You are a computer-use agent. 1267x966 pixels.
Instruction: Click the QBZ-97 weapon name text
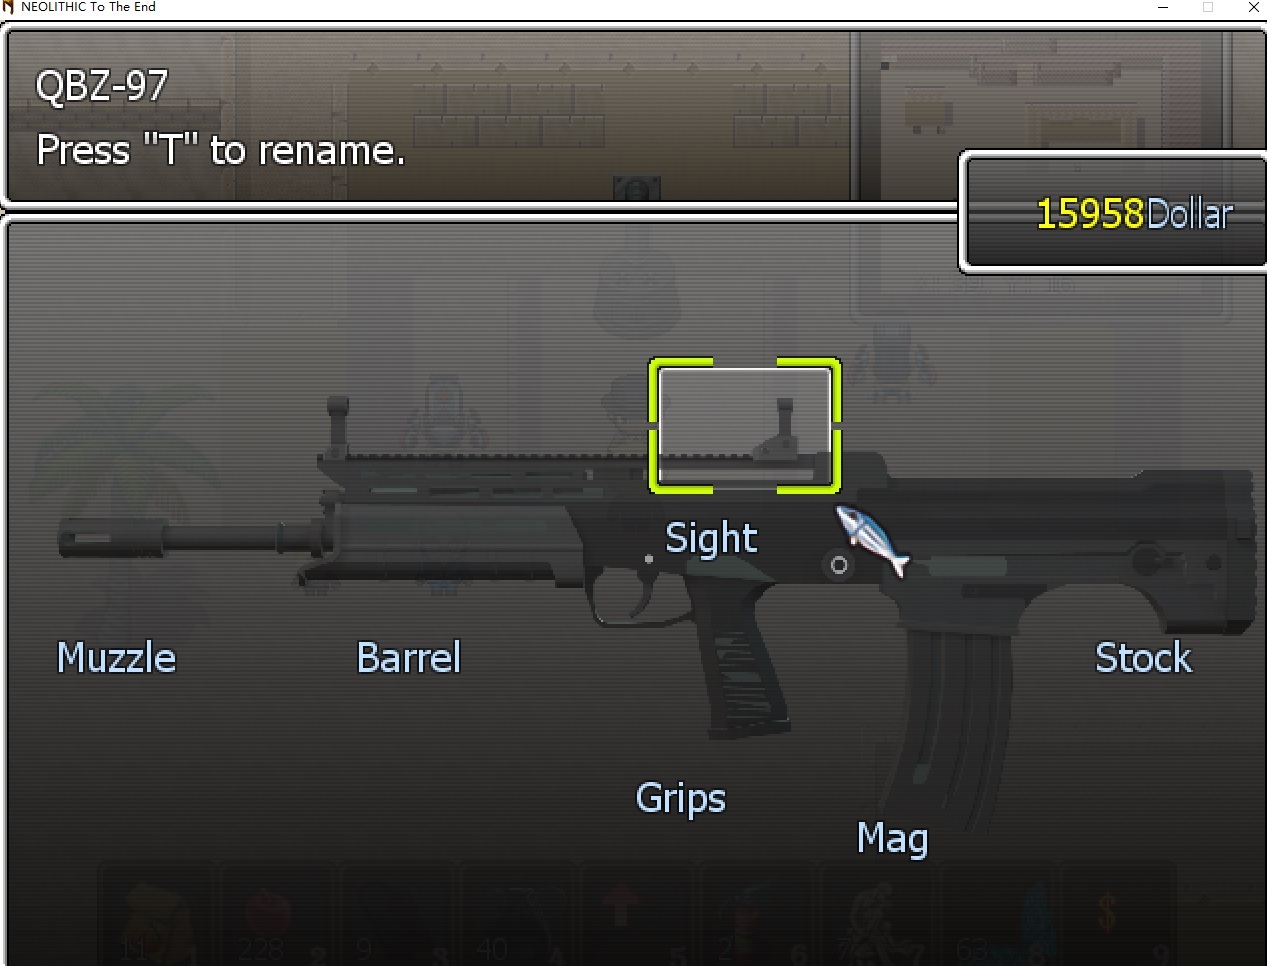(x=101, y=86)
